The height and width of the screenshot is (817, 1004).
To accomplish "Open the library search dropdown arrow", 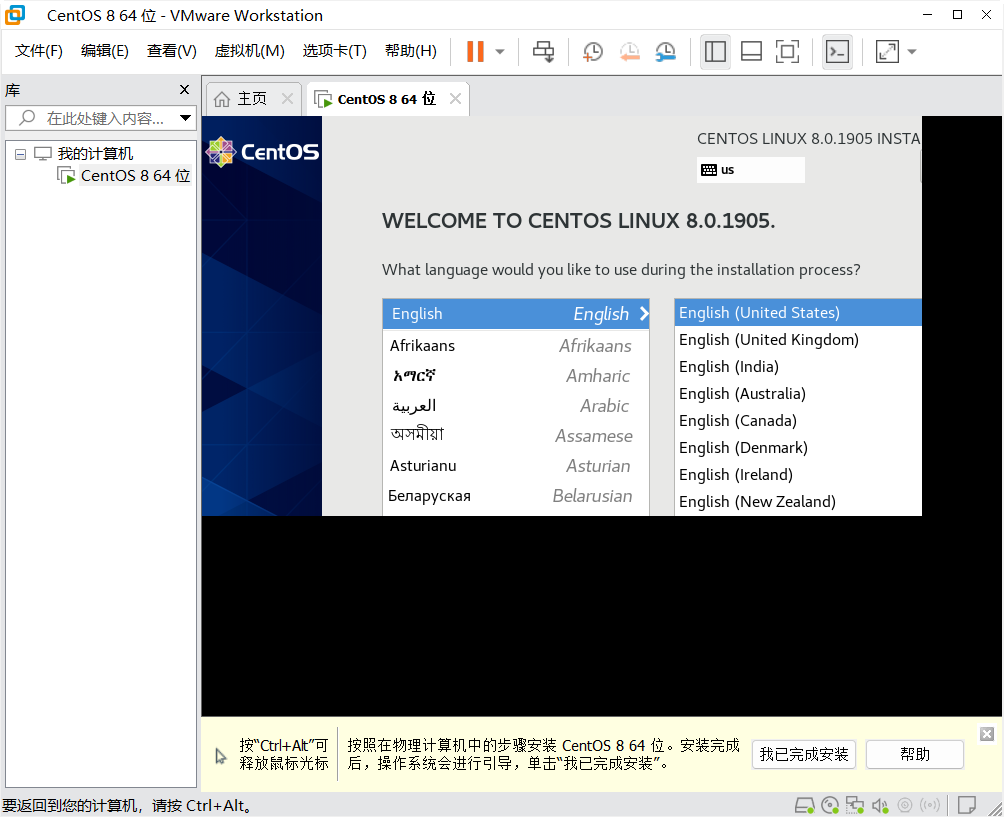I will pyautogui.click(x=186, y=118).
